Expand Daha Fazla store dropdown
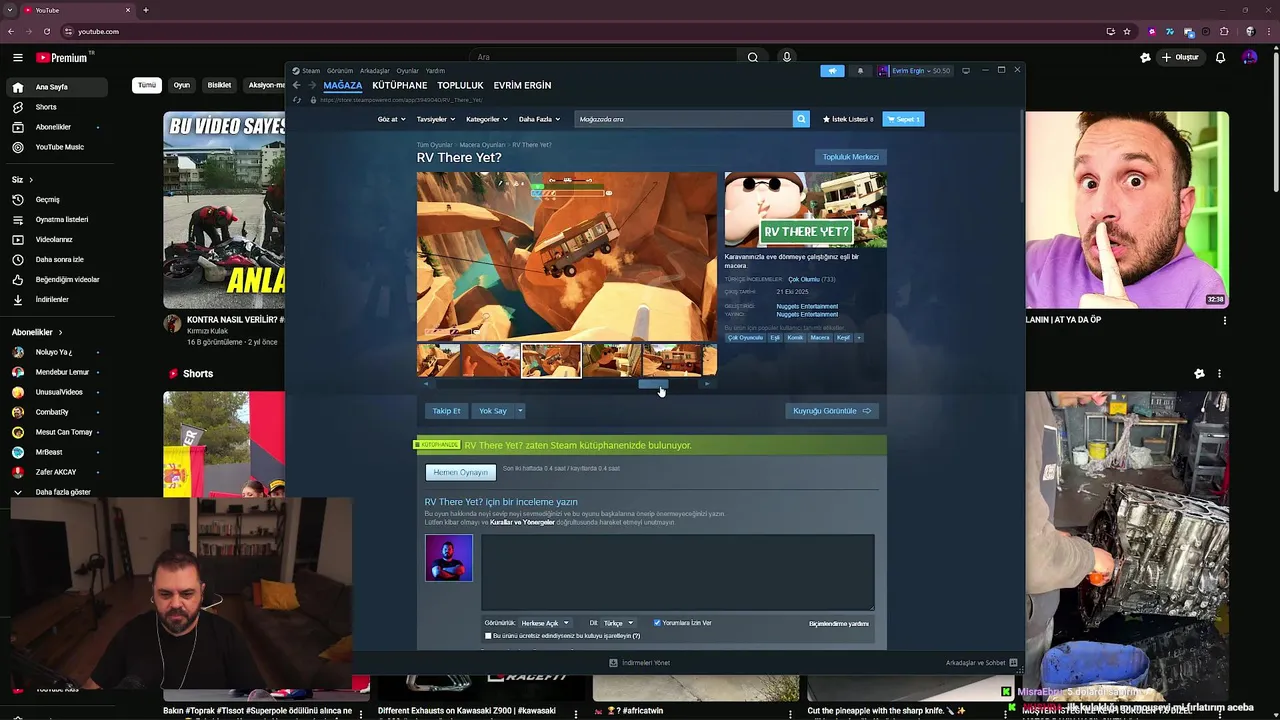 539,119
